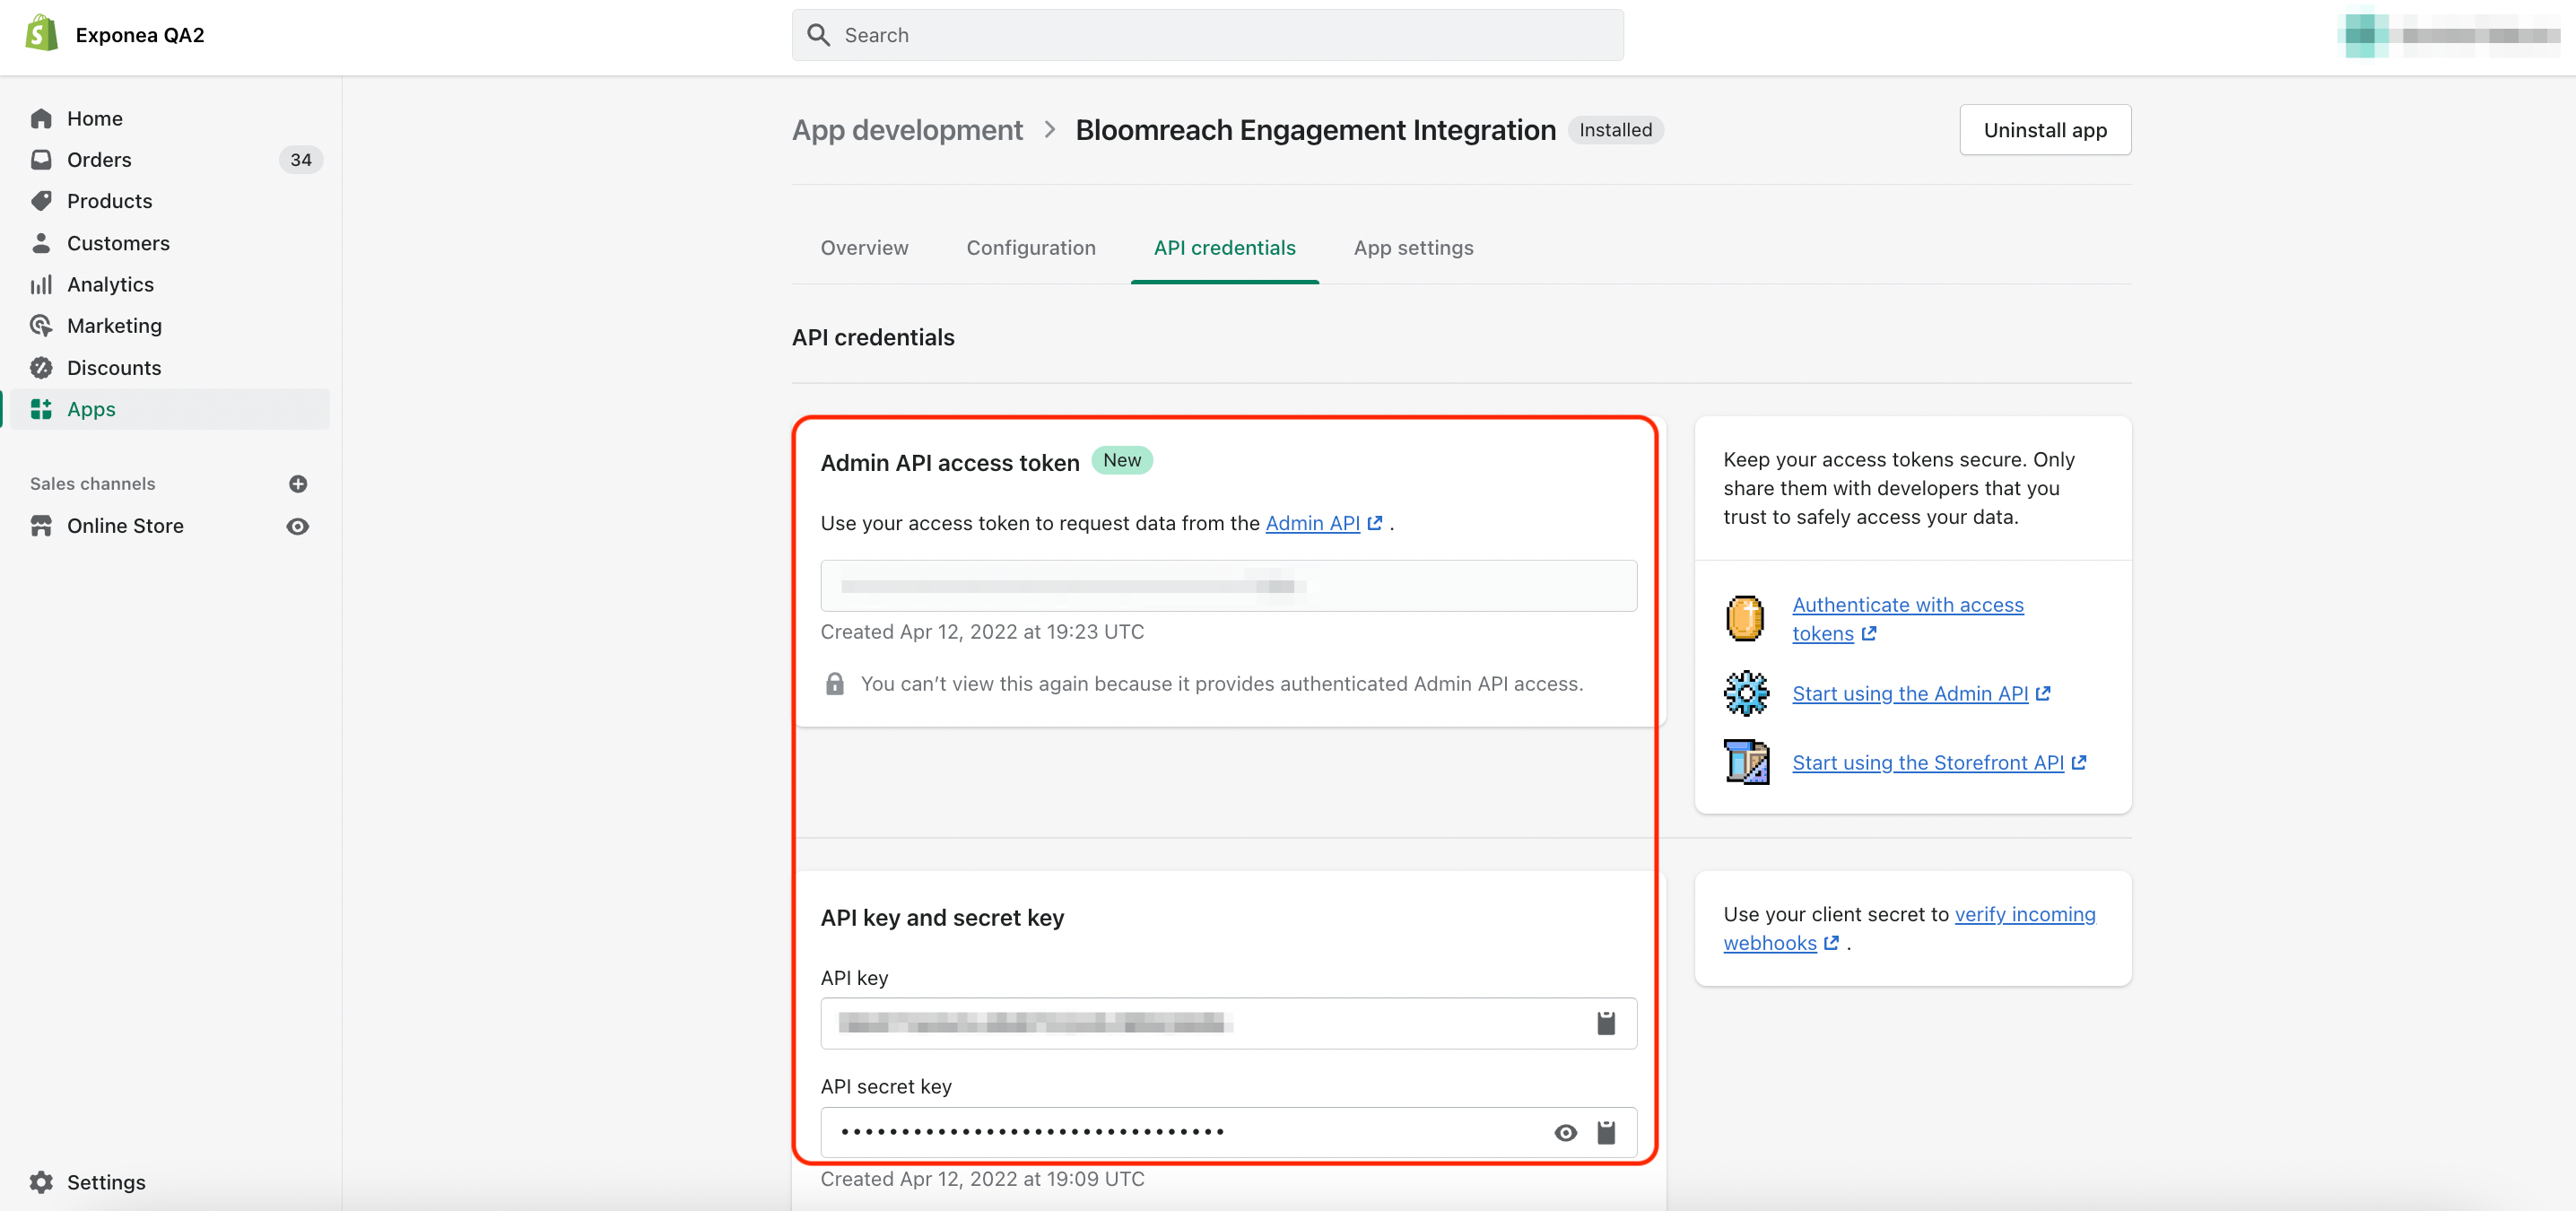
Task: Click the gear icon beside Admin API link
Action: pos(1746,693)
